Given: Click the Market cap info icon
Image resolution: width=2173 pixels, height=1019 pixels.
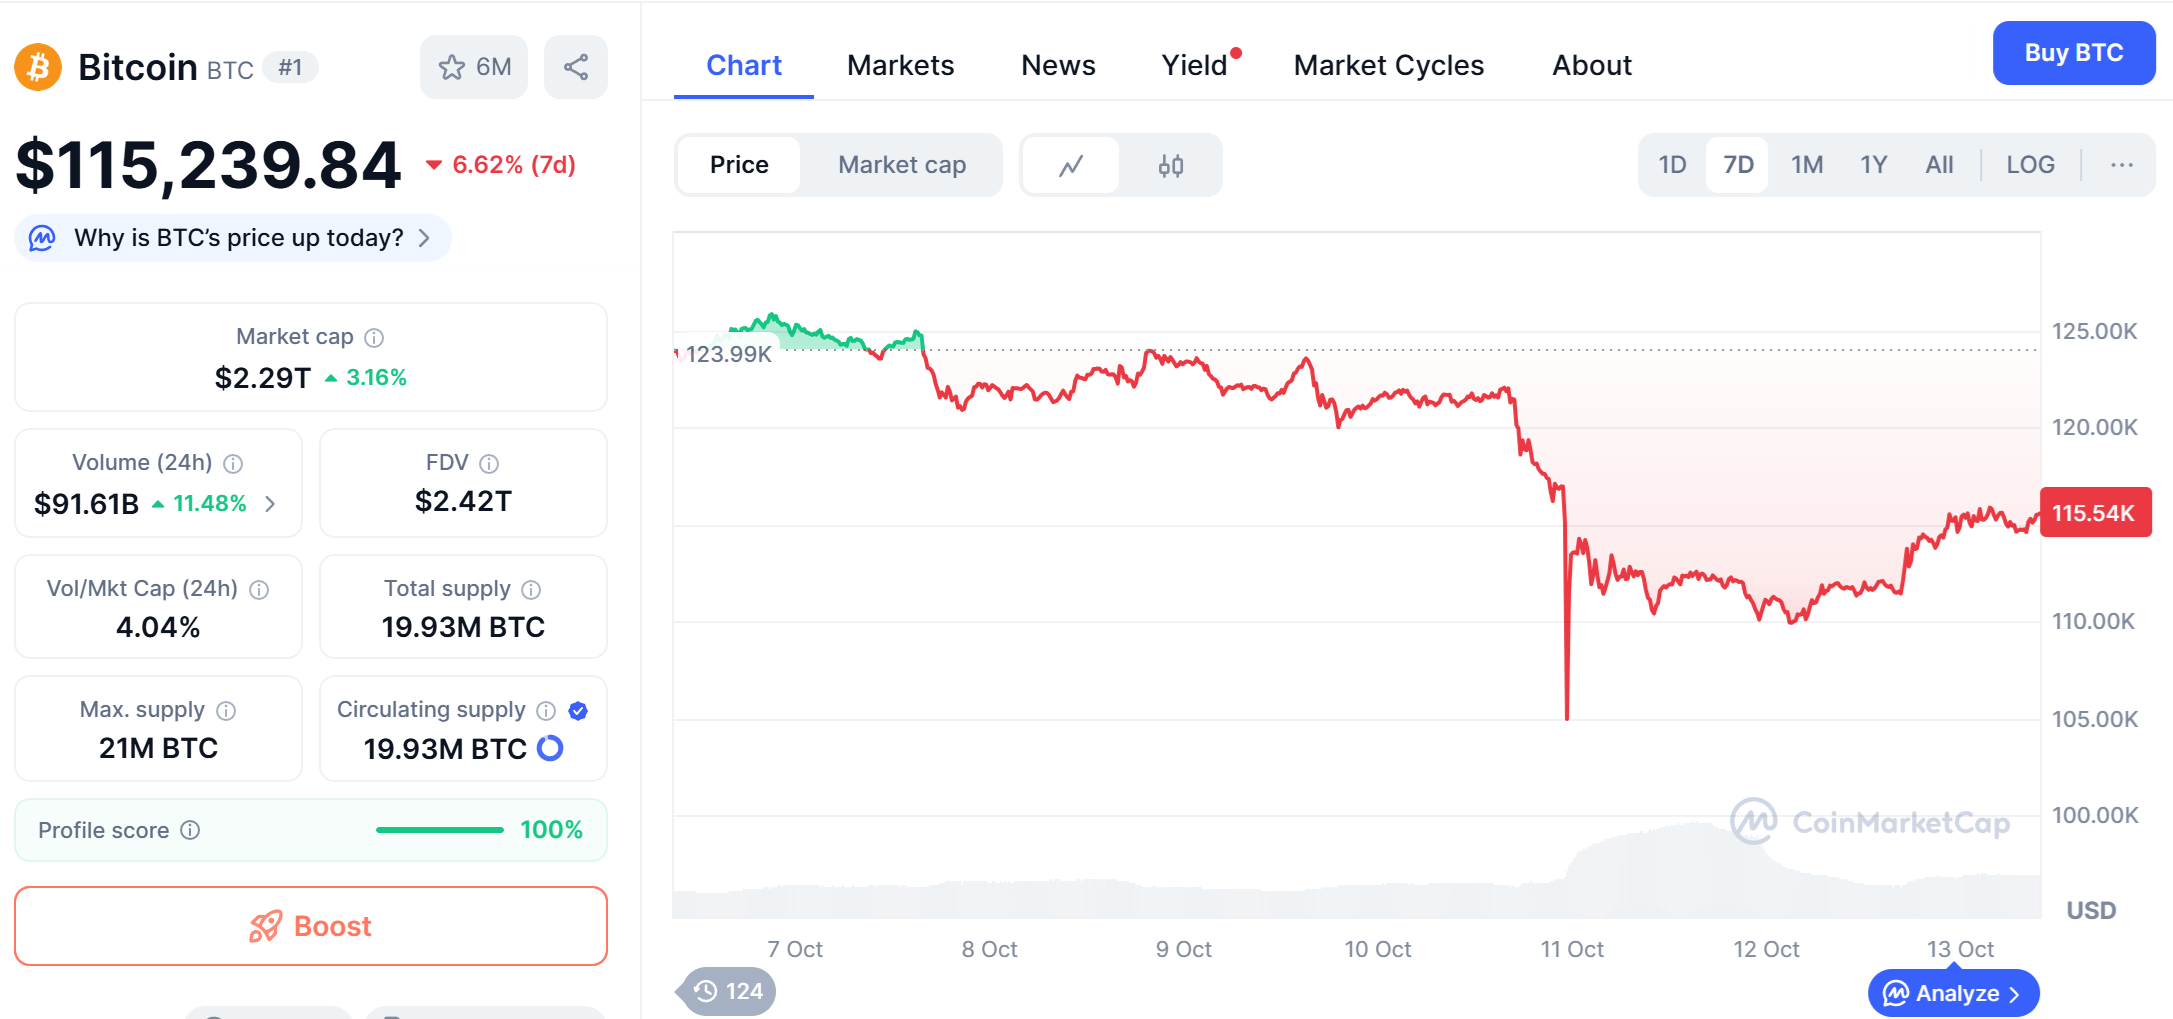Looking at the screenshot, I should [x=374, y=338].
